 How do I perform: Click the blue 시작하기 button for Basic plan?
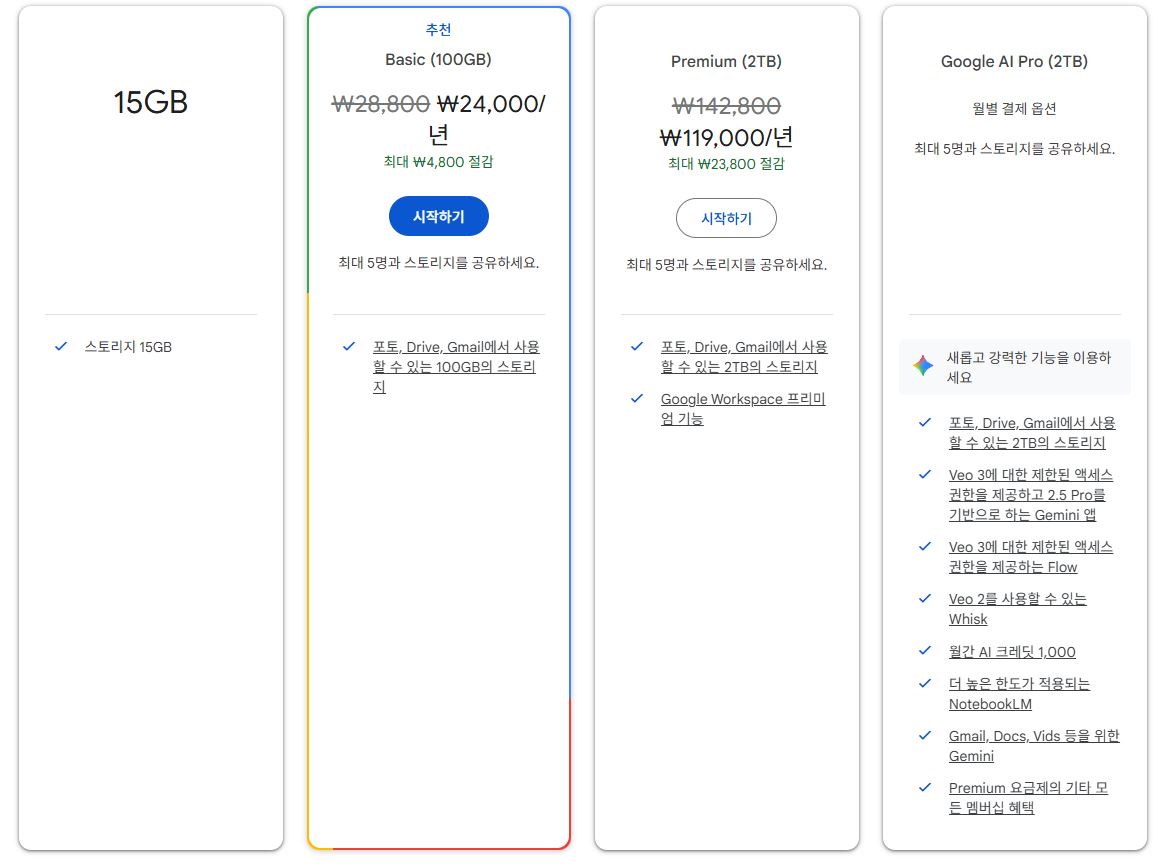439,216
